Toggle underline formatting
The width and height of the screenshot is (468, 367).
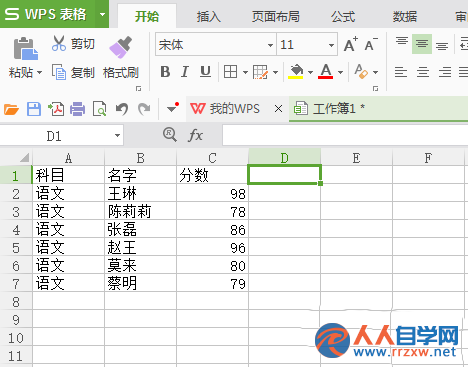tap(205, 72)
